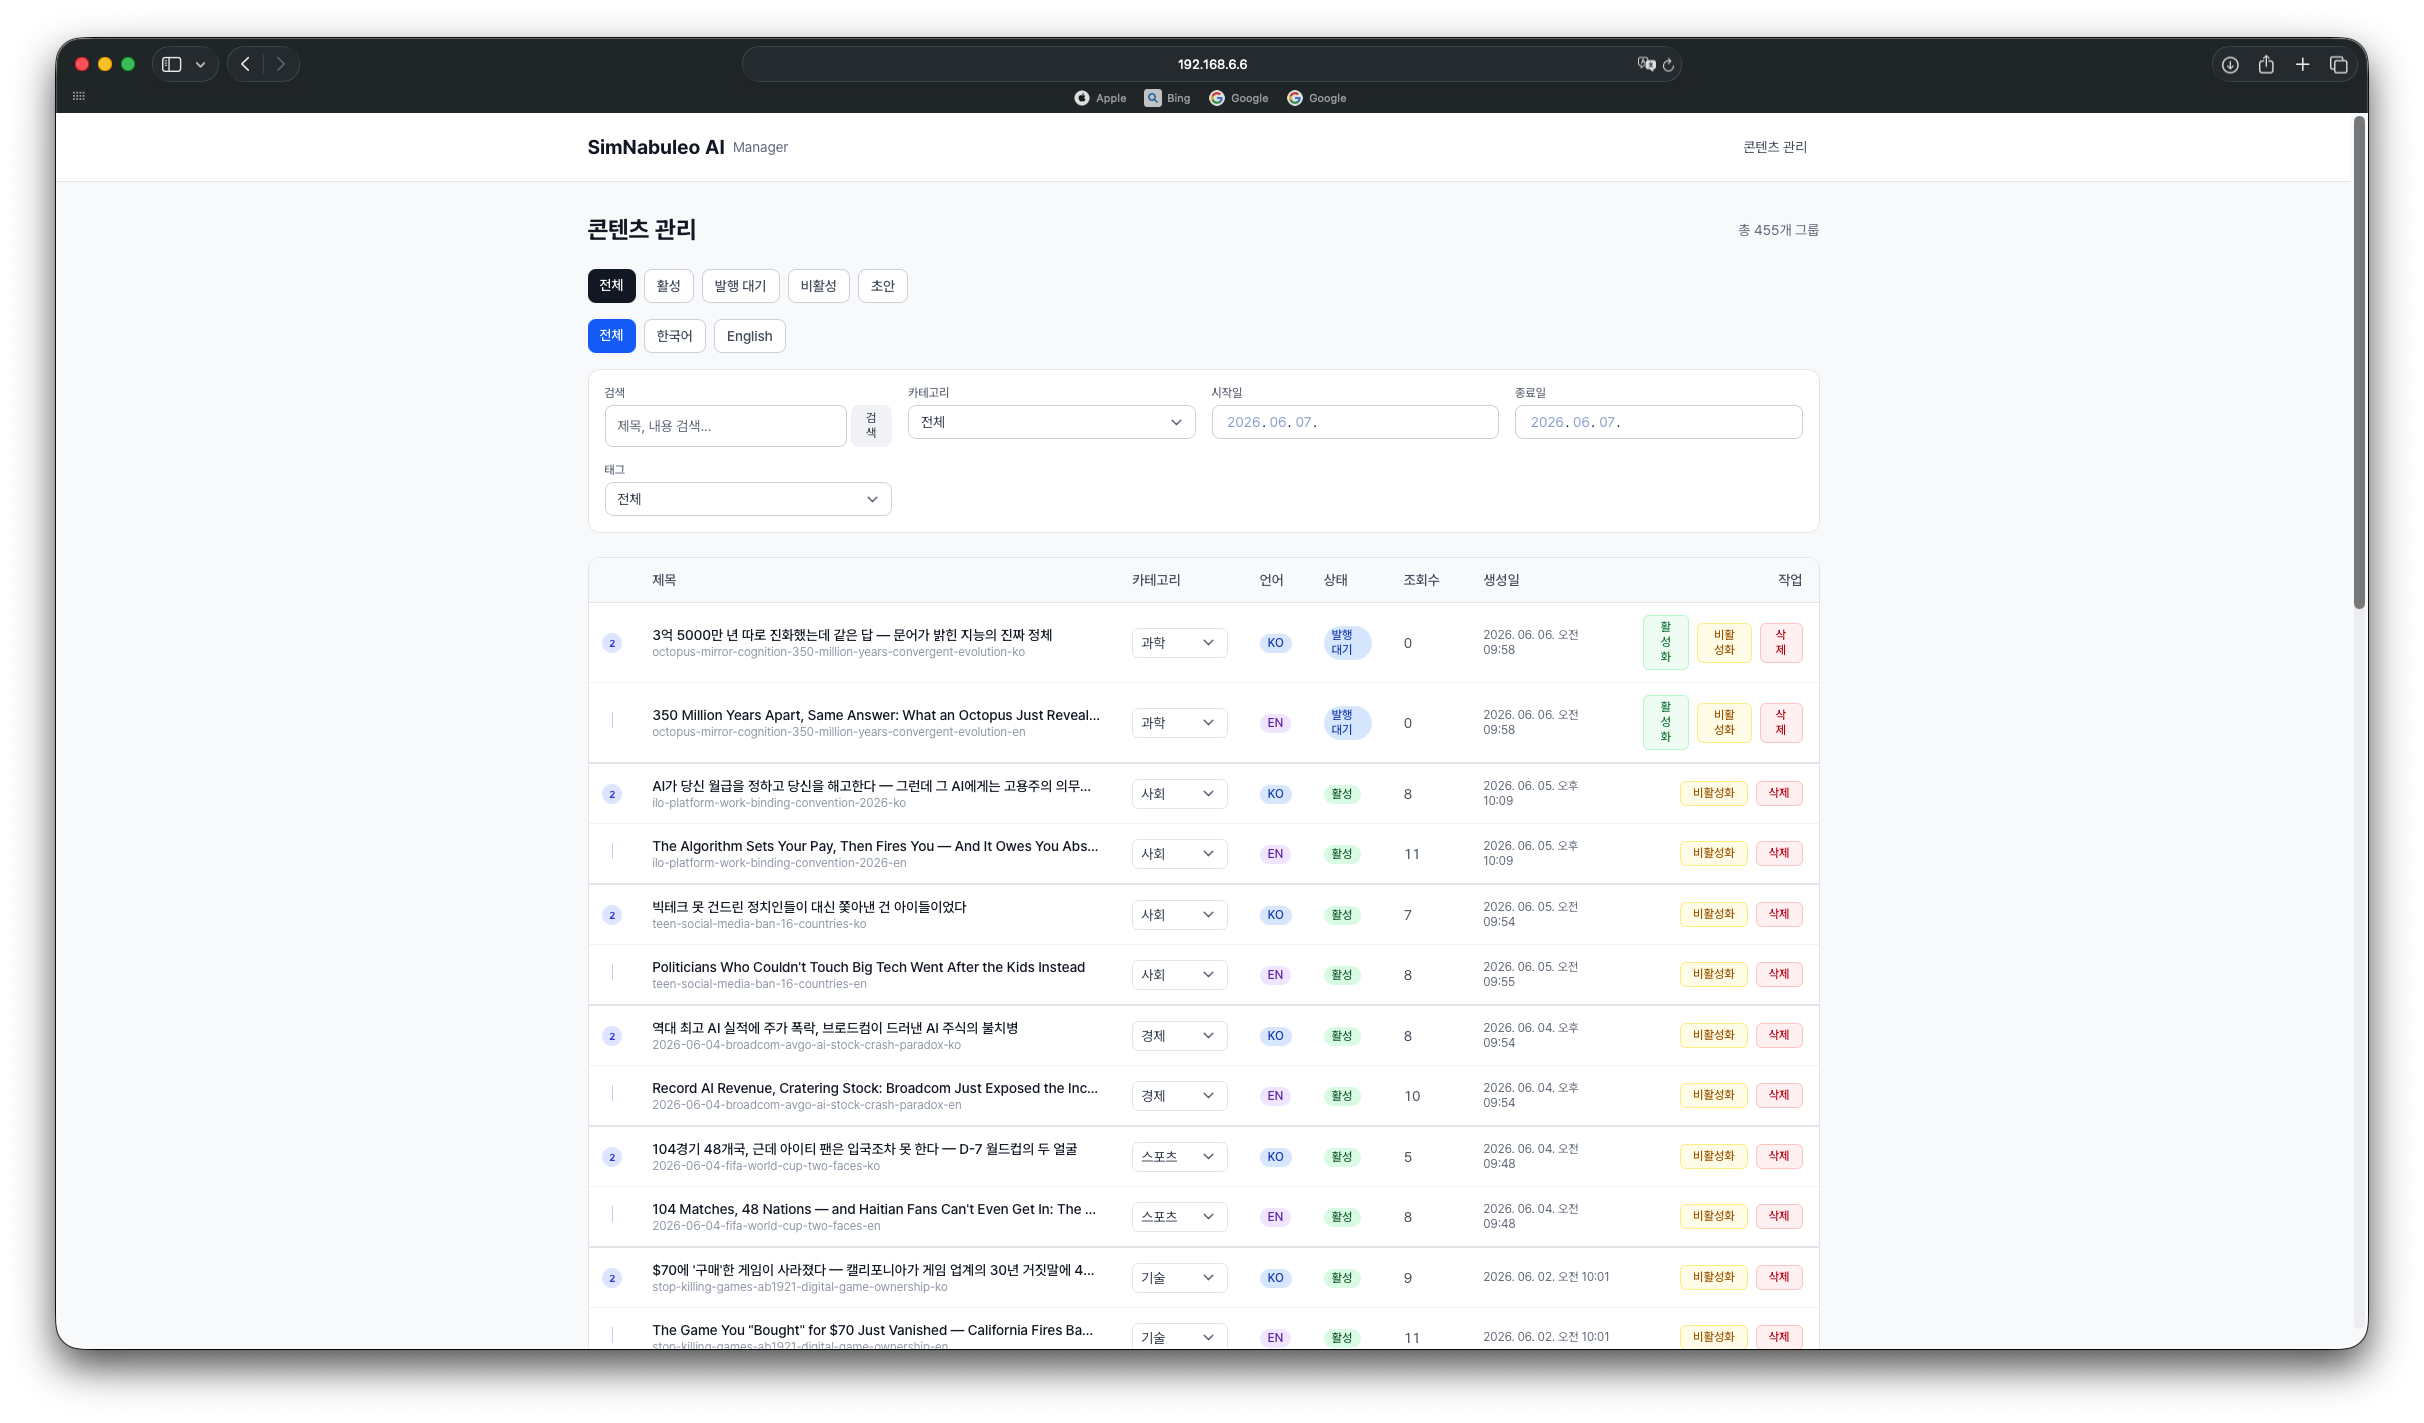Viewport: 2424px width, 1423px height.
Task: Click the 생성일 column header
Action: pos(1501,580)
